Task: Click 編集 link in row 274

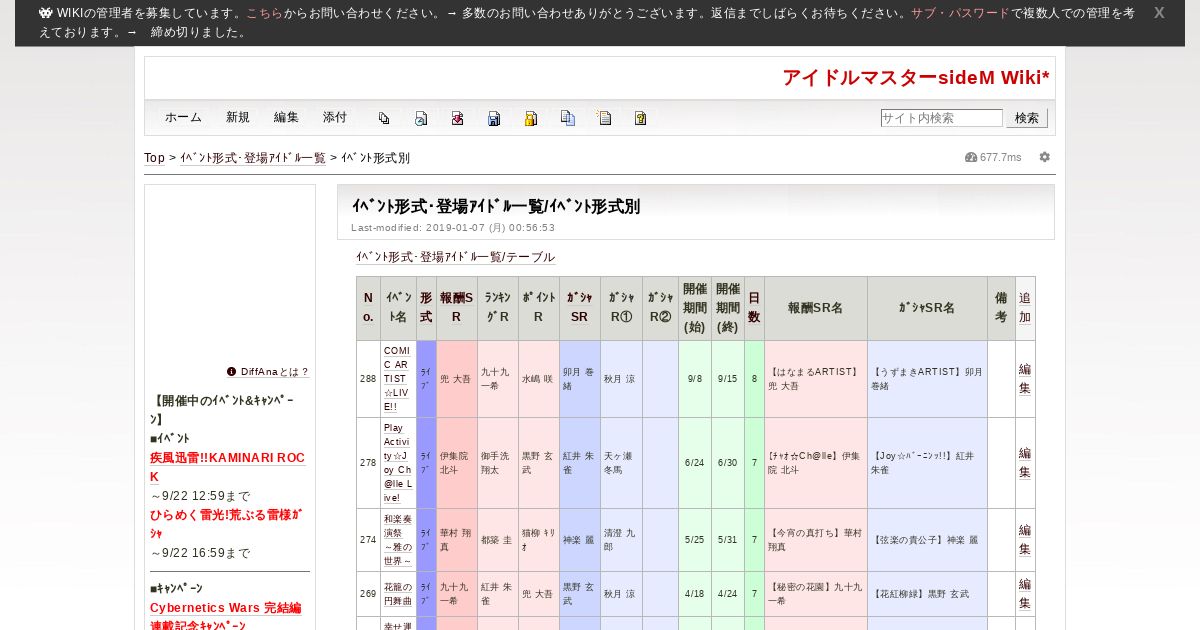Action: point(1025,540)
